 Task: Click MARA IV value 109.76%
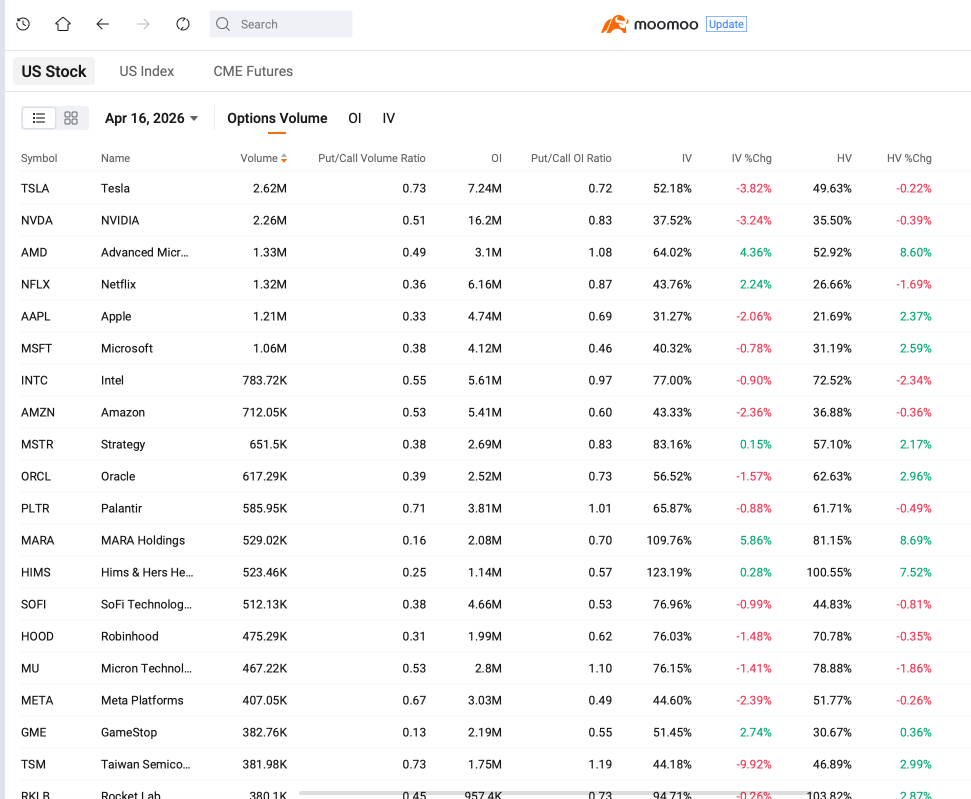pos(669,541)
